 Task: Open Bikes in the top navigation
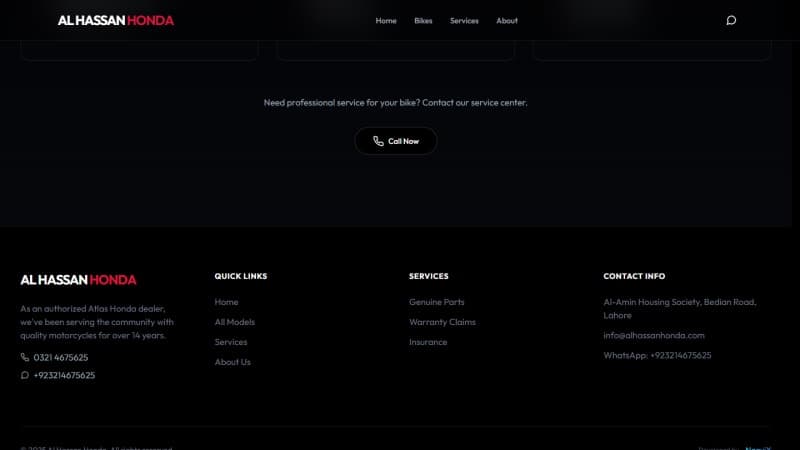pos(423,21)
